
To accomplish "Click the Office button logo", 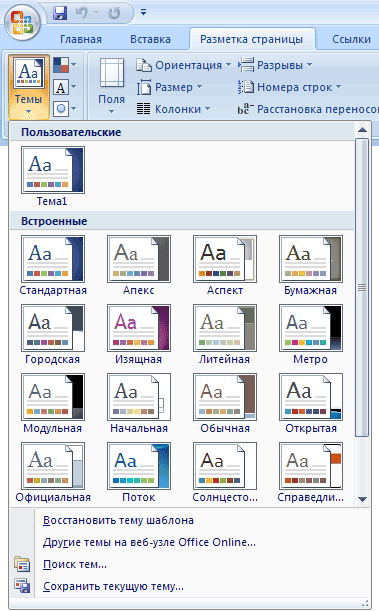I will pyautogui.click(x=22, y=22).
